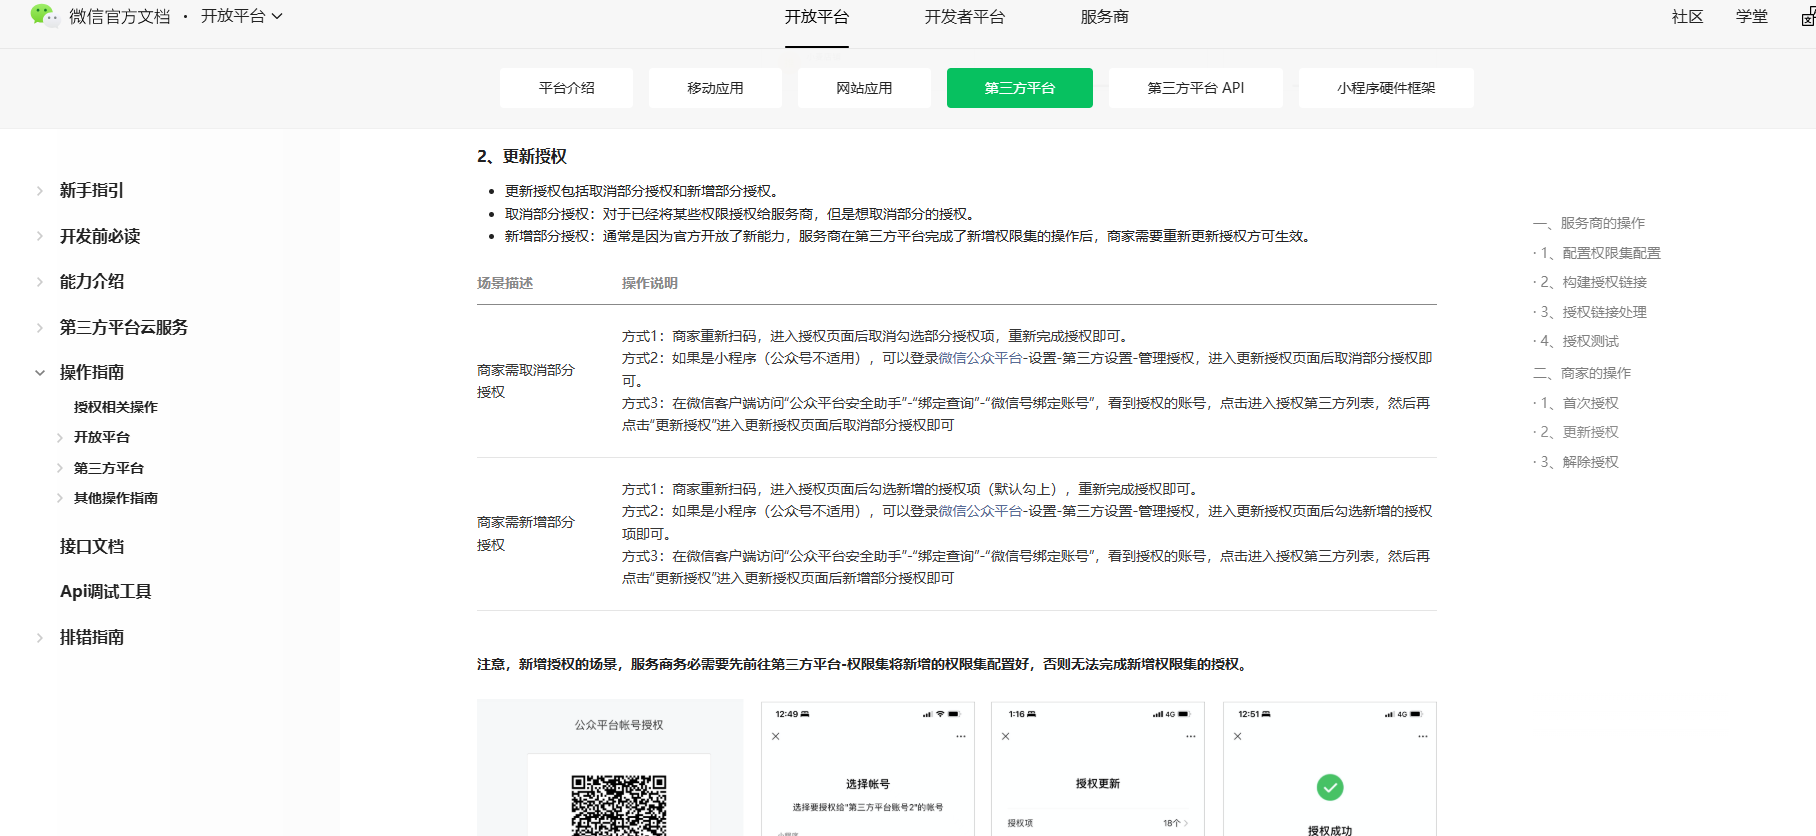Open the 授权更新 phone screenshot
This screenshot has height=836, width=1816.
click(x=1098, y=769)
